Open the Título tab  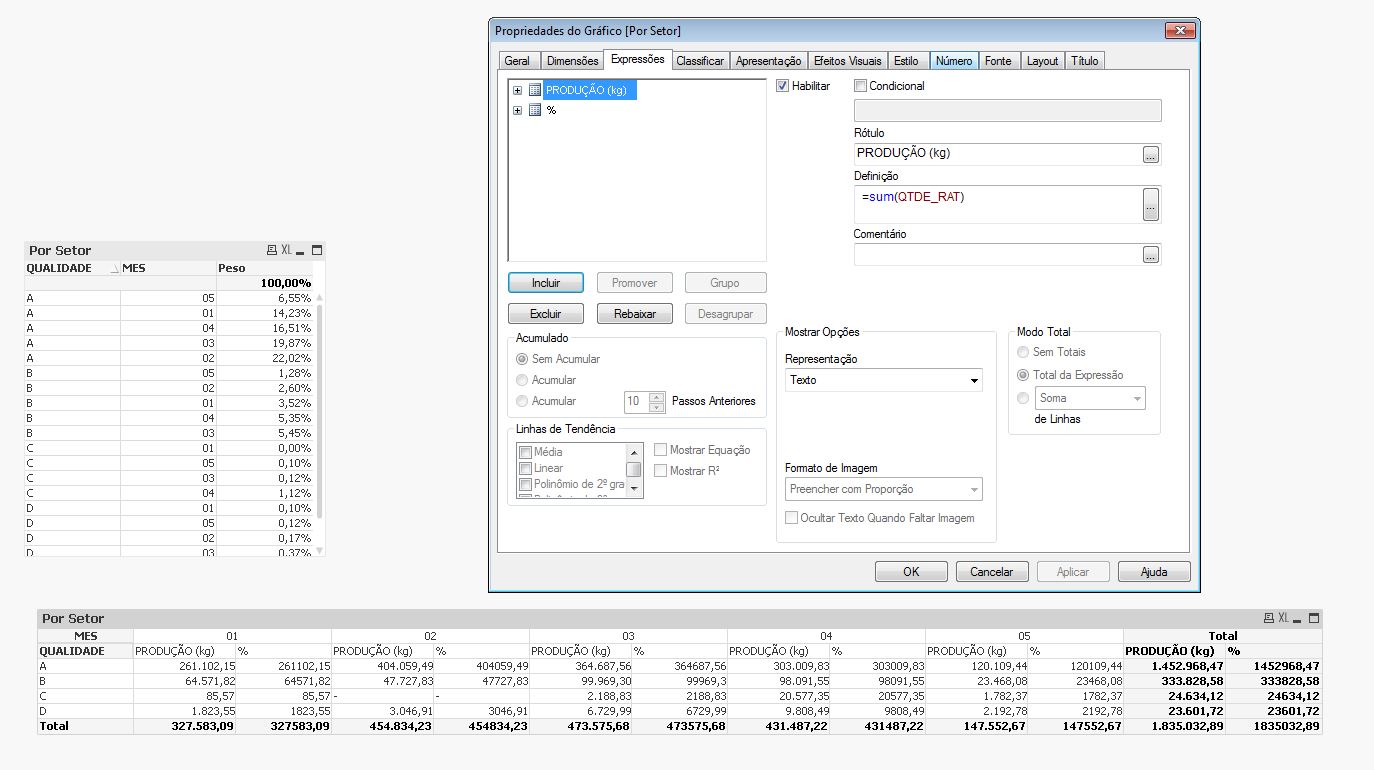coord(1084,61)
